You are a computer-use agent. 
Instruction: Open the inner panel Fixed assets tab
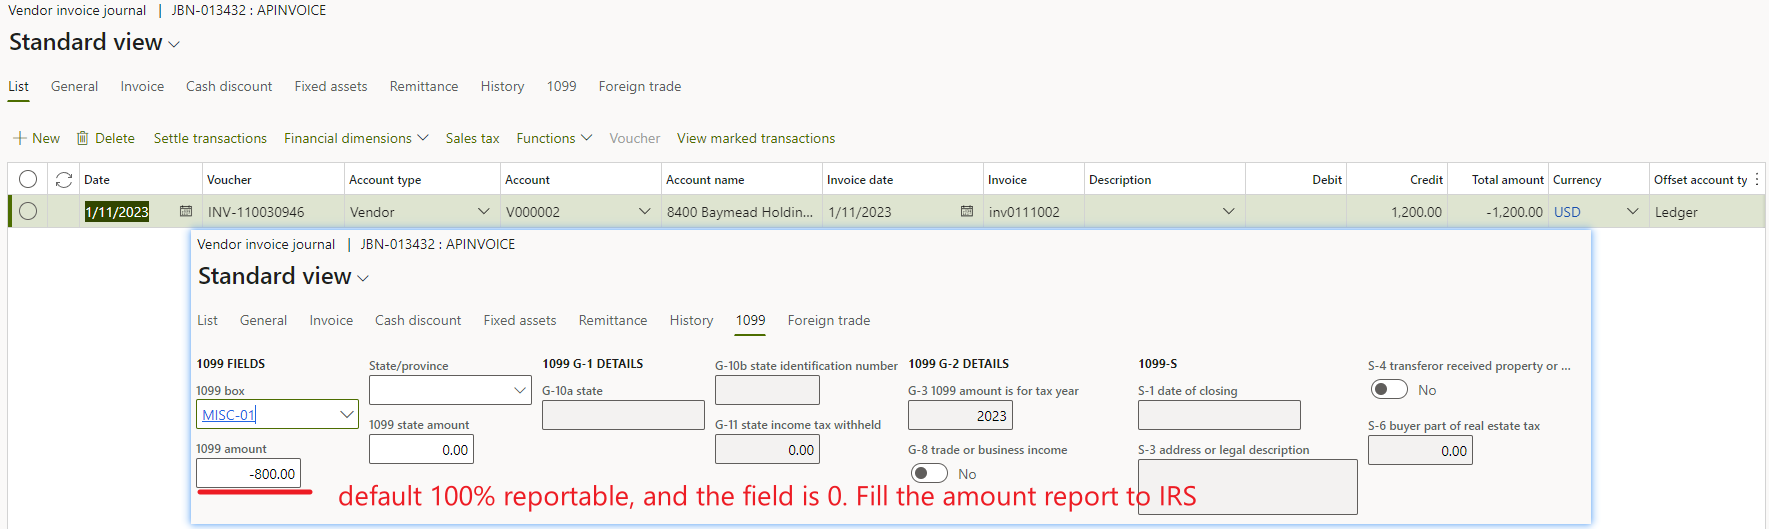click(520, 320)
